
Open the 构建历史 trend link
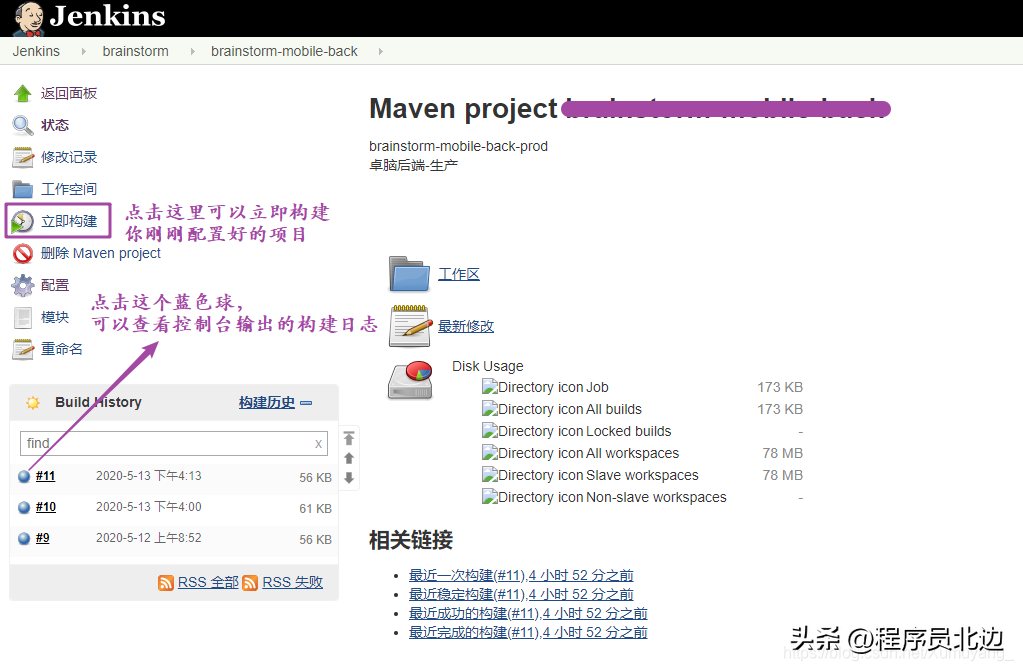(x=267, y=403)
